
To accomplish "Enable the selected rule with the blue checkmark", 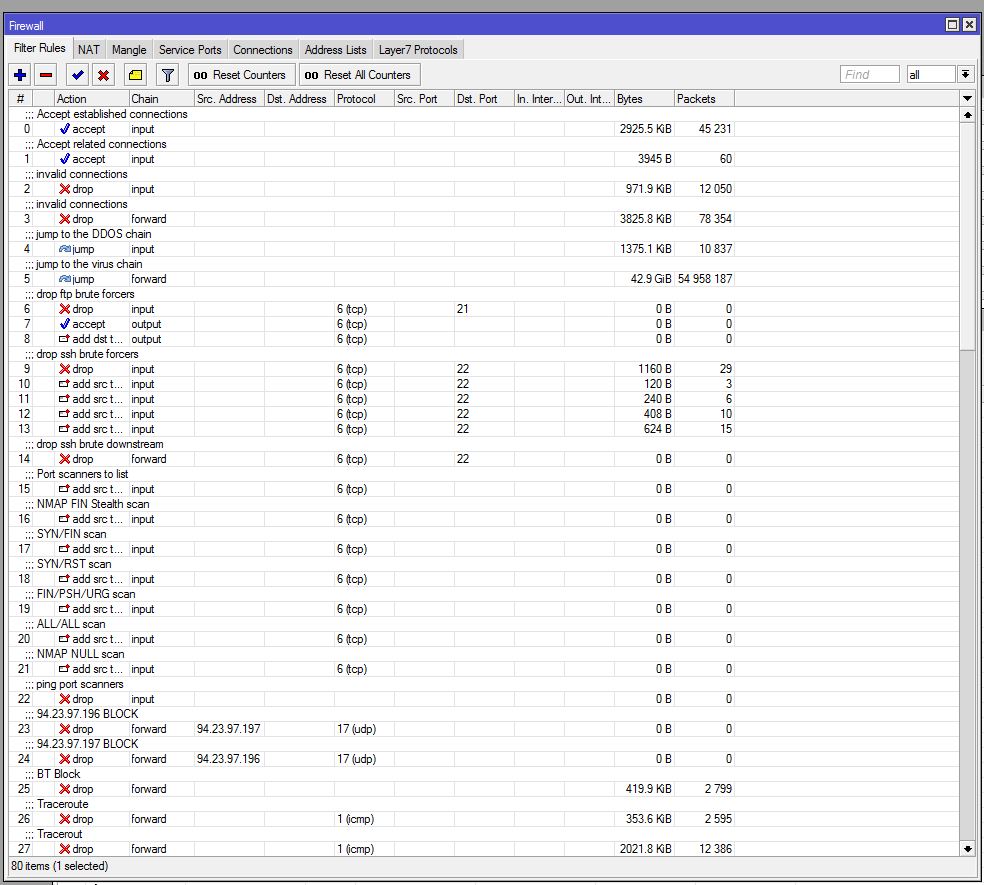I will [x=78, y=75].
